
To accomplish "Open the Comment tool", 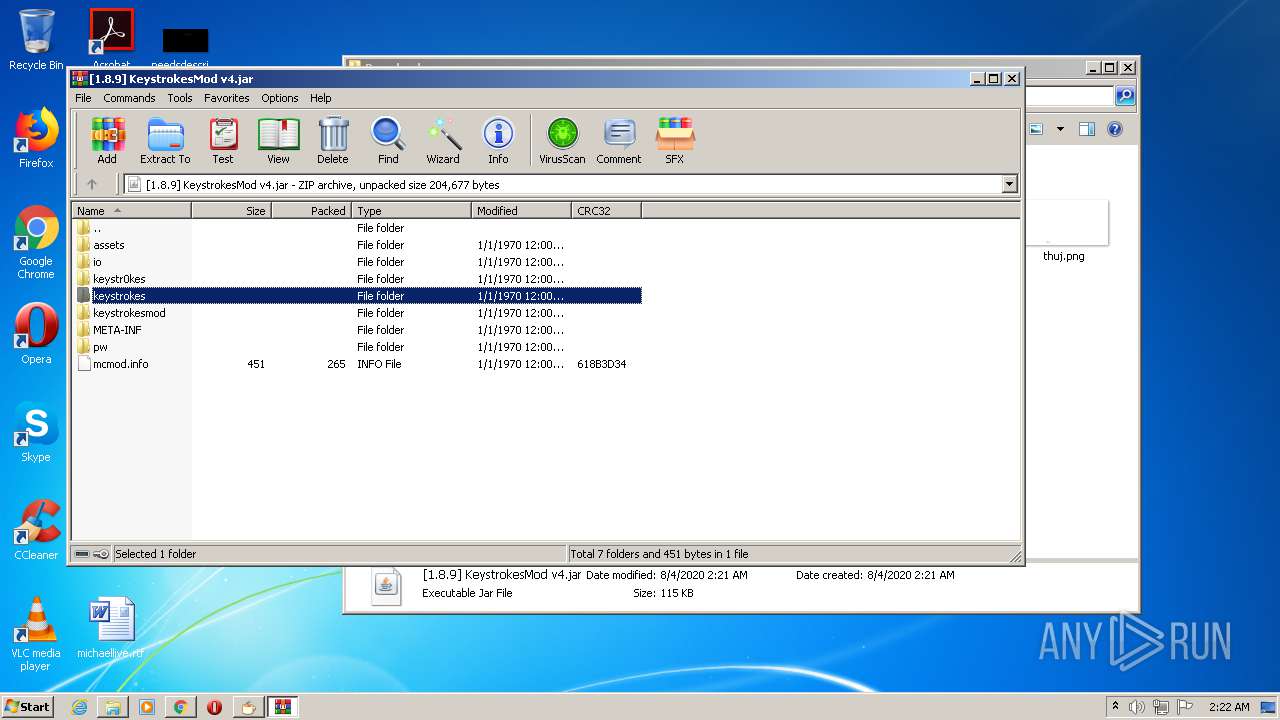I will 619,140.
